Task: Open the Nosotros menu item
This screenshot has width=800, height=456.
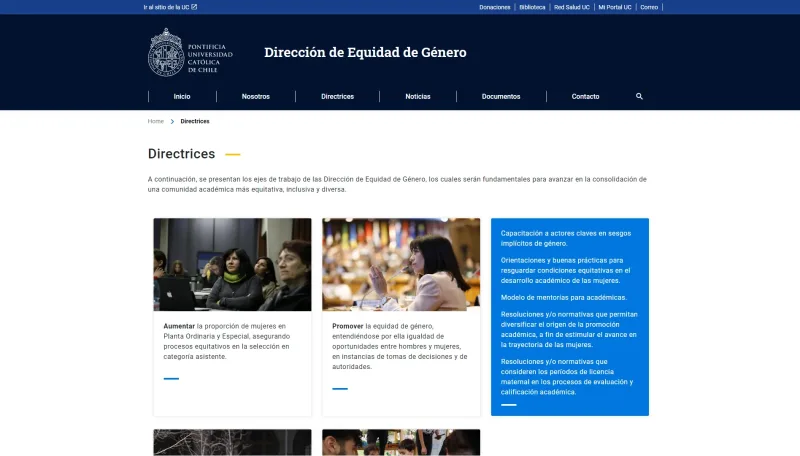Action: pos(256,96)
